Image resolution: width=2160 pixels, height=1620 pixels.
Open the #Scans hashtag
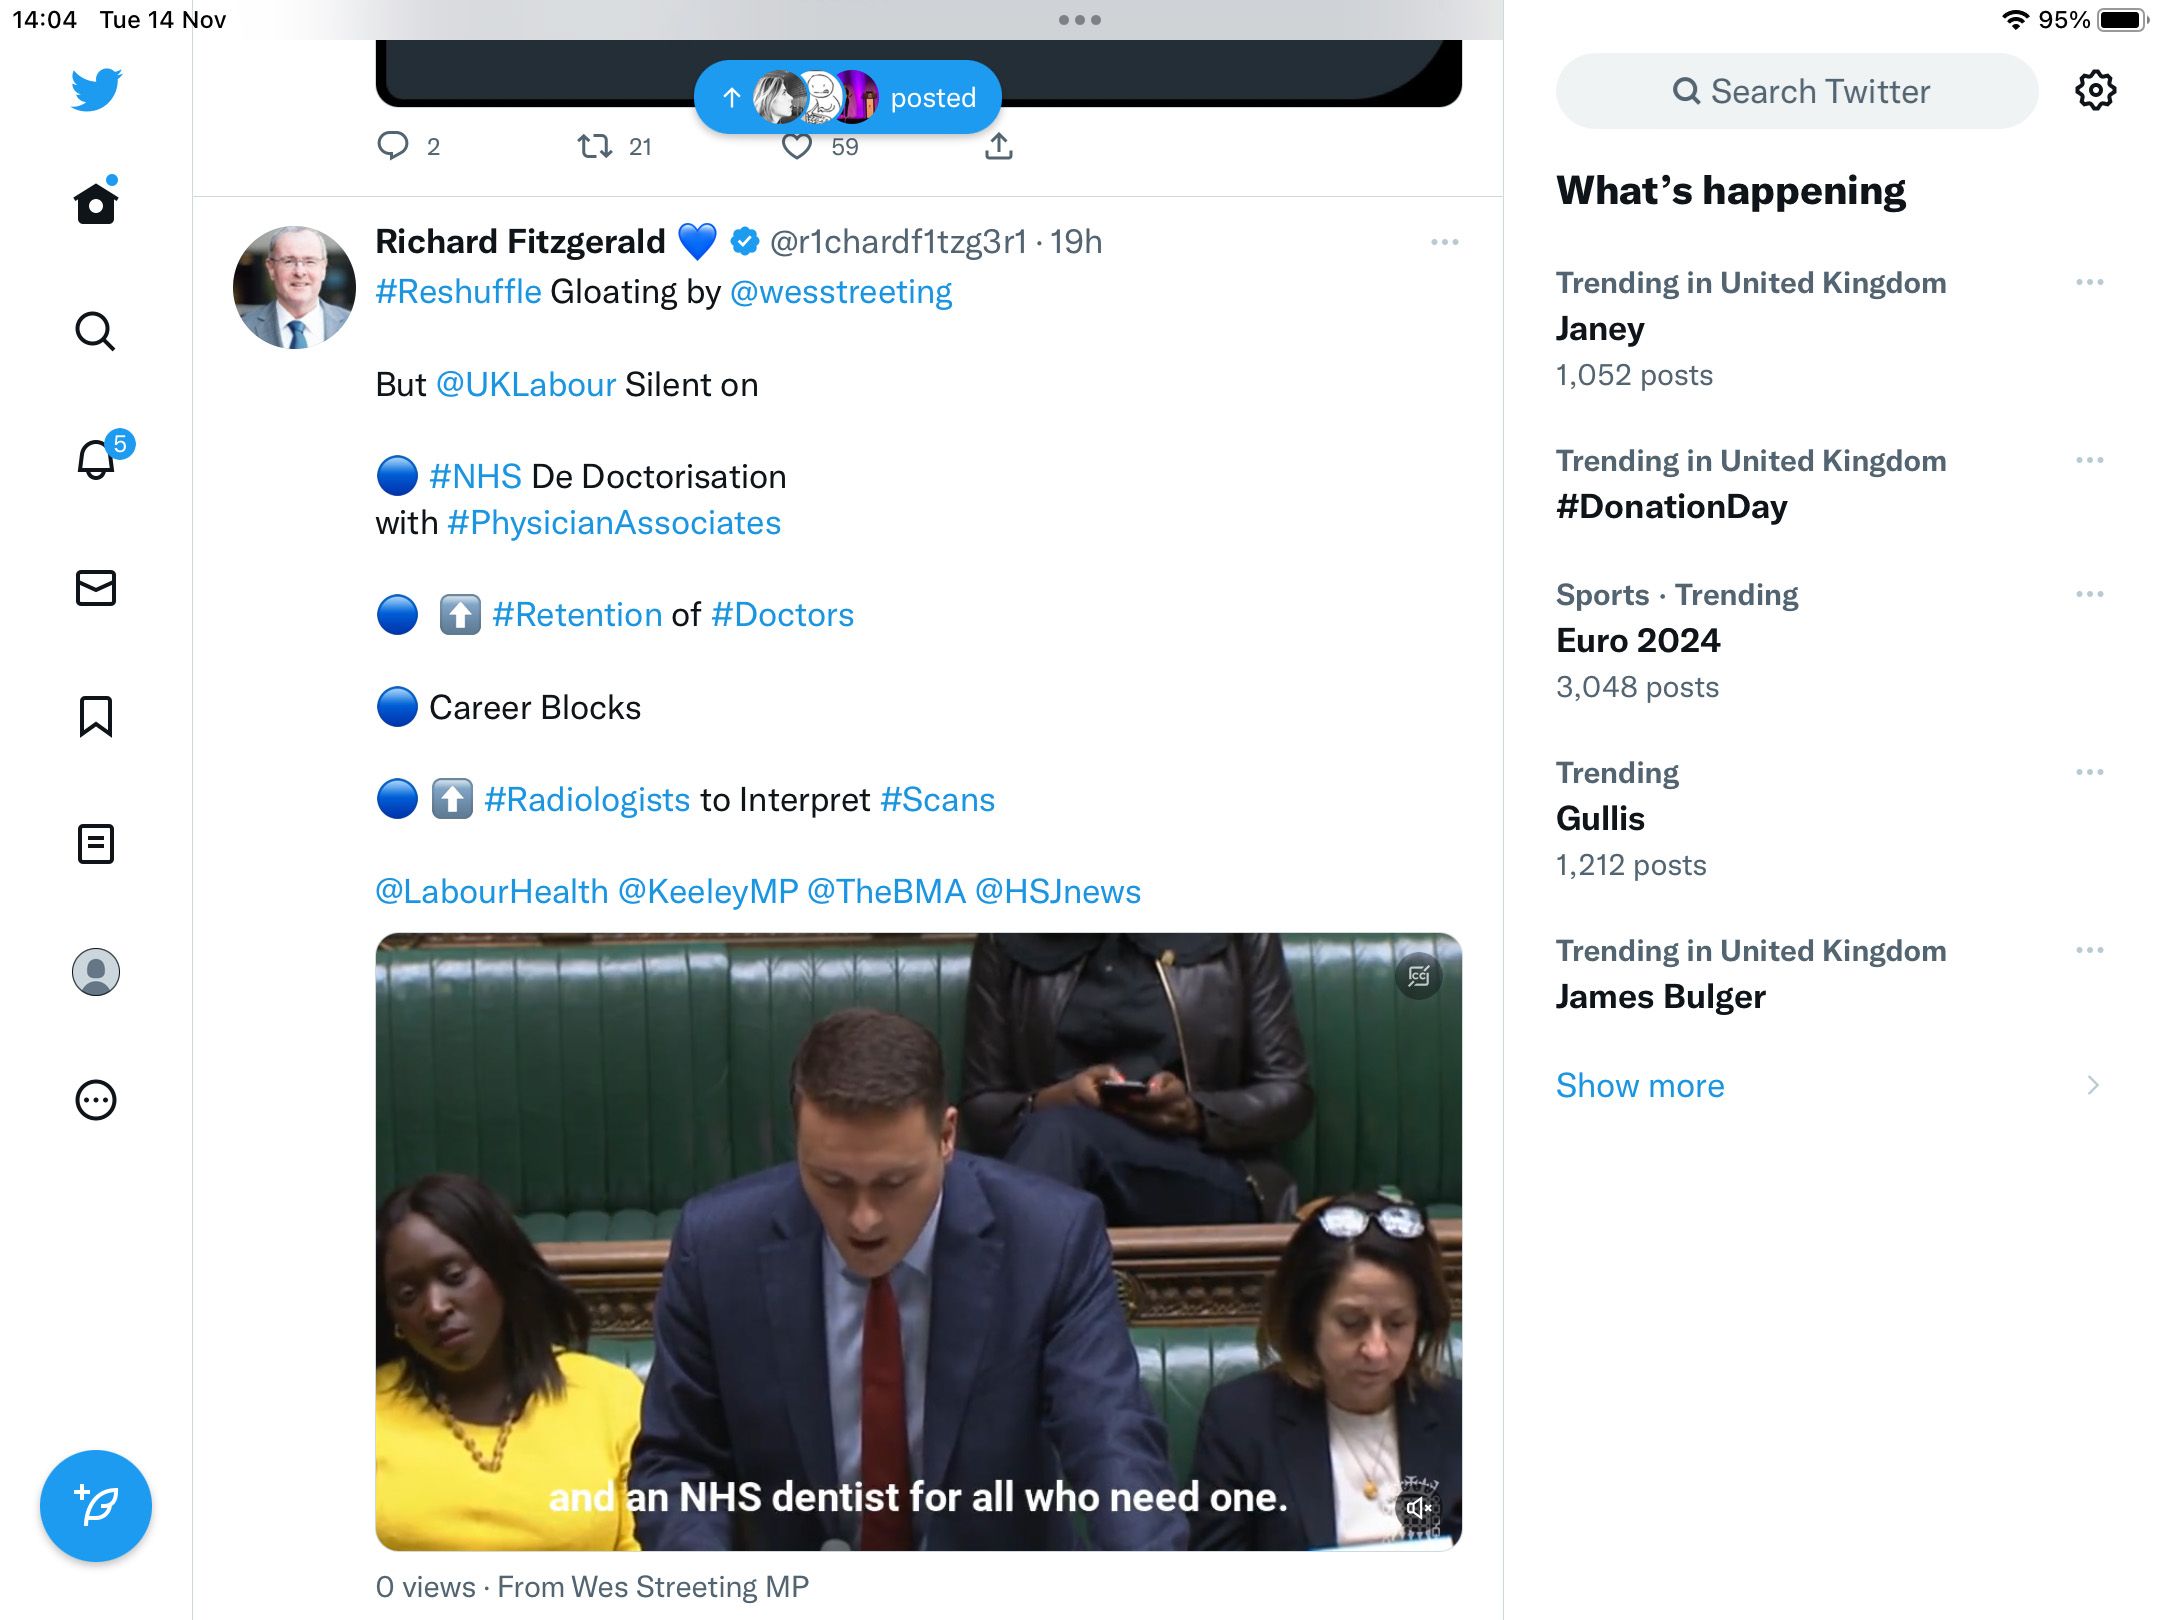click(938, 800)
